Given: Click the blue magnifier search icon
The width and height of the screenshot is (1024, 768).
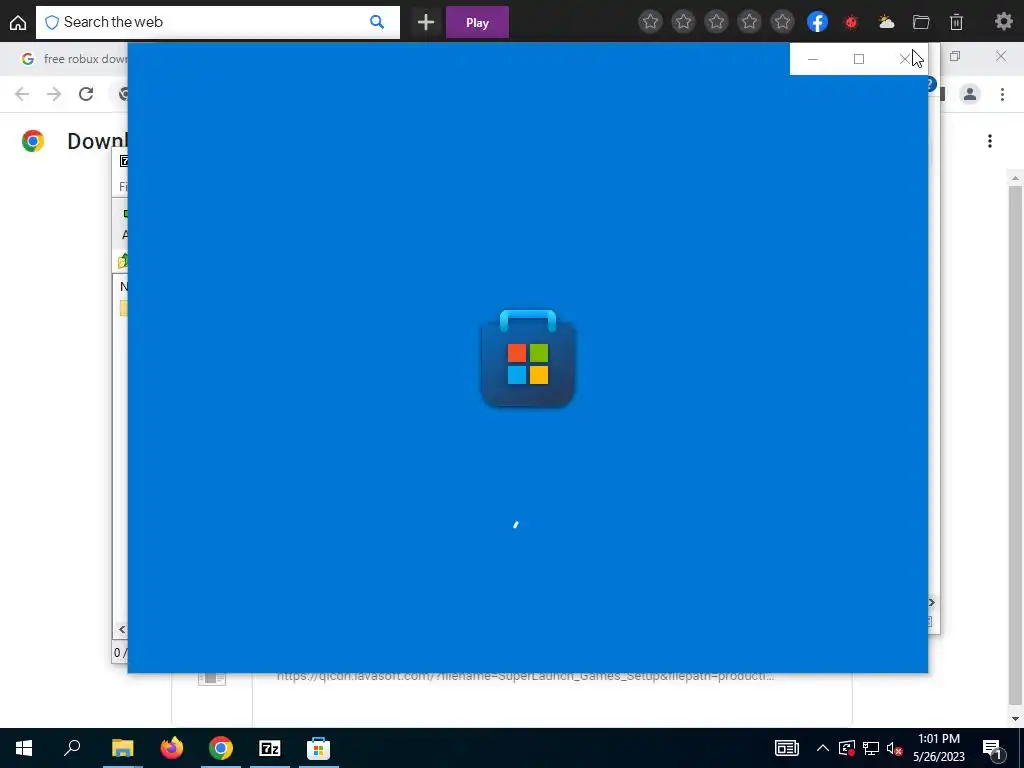Looking at the screenshot, I should (377, 22).
